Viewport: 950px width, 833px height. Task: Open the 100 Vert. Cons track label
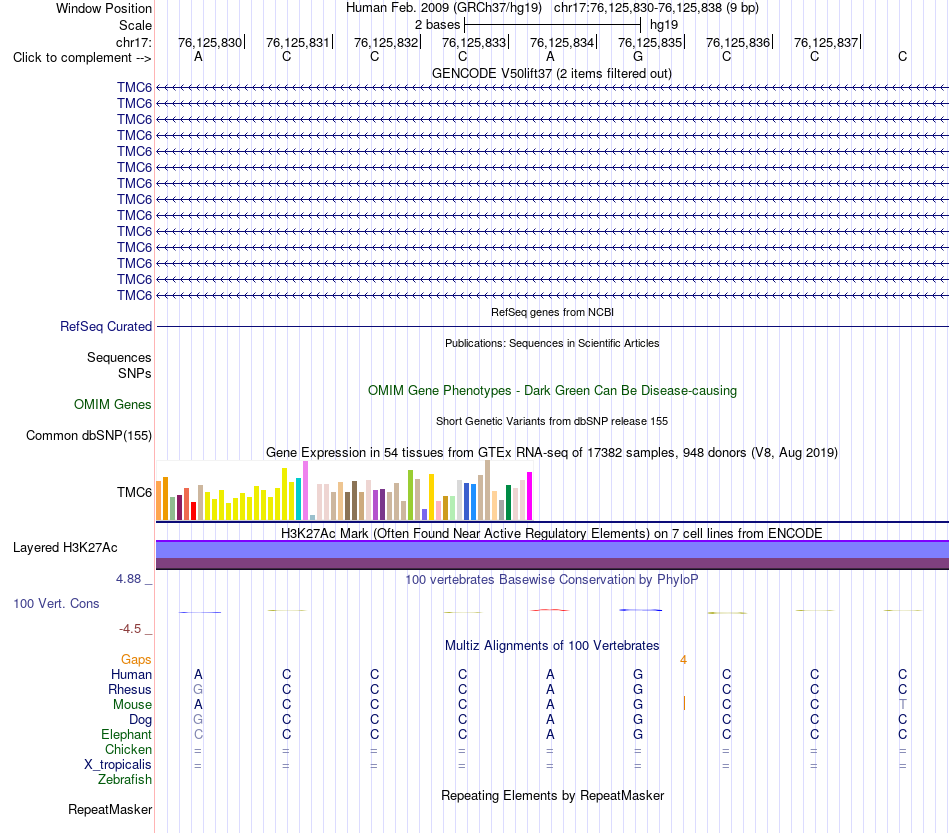[56, 603]
